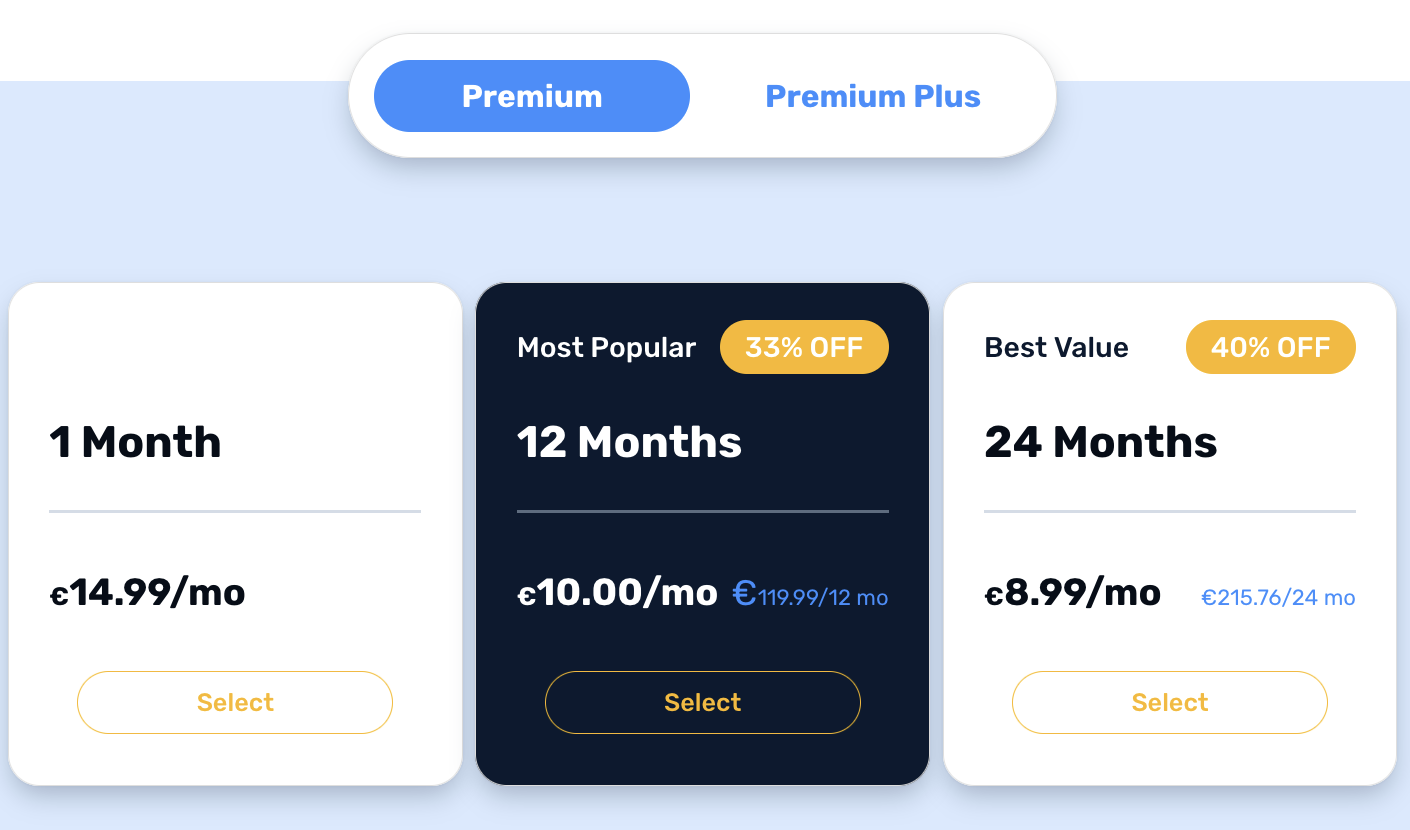
Task: Click the Best Value label
Action: pyautogui.click(x=1056, y=348)
